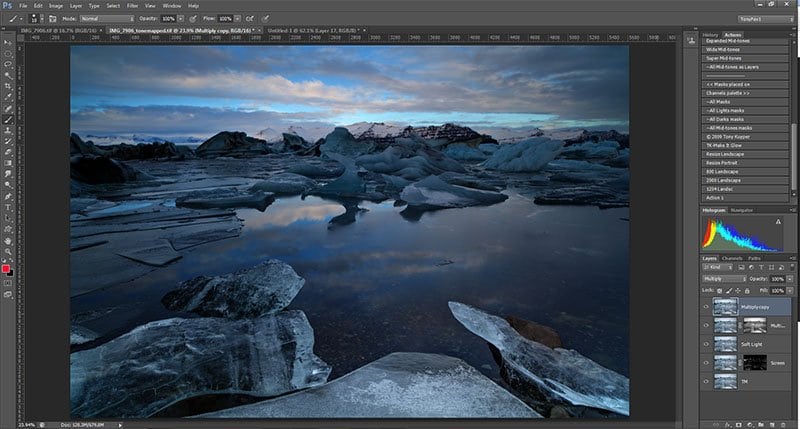The height and width of the screenshot is (429, 800).
Task: Open the collapsed panel icon beside History
Action: [x=691, y=41]
